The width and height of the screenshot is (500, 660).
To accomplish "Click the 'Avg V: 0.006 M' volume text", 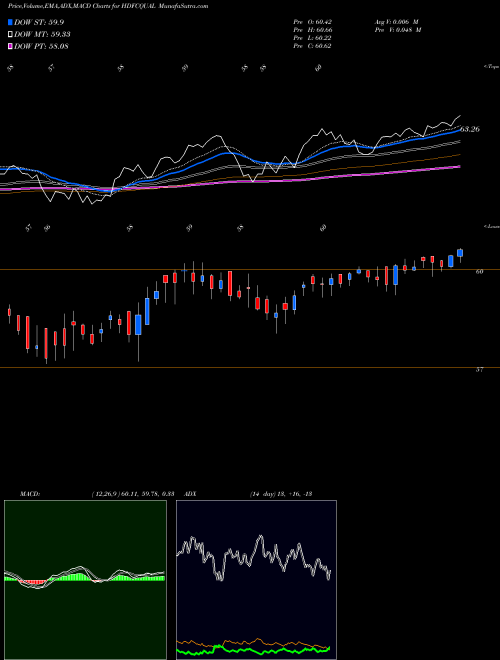I will click(396, 21).
